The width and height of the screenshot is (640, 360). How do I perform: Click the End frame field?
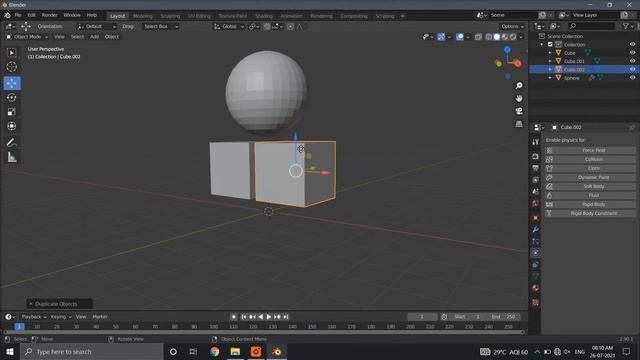click(503, 317)
